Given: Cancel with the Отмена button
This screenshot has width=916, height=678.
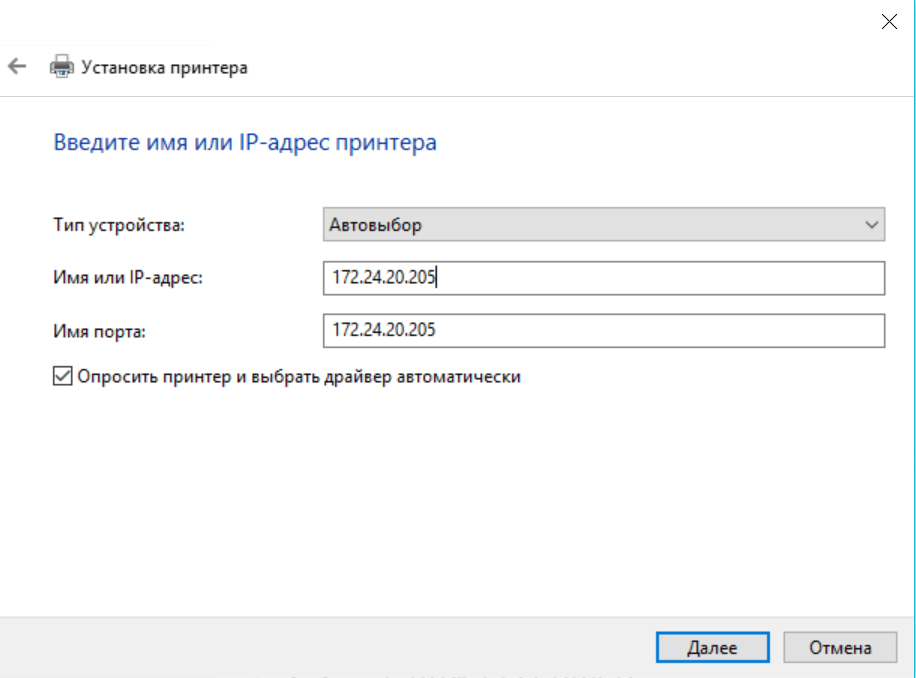Looking at the screenshot, I should coord(840,648).
